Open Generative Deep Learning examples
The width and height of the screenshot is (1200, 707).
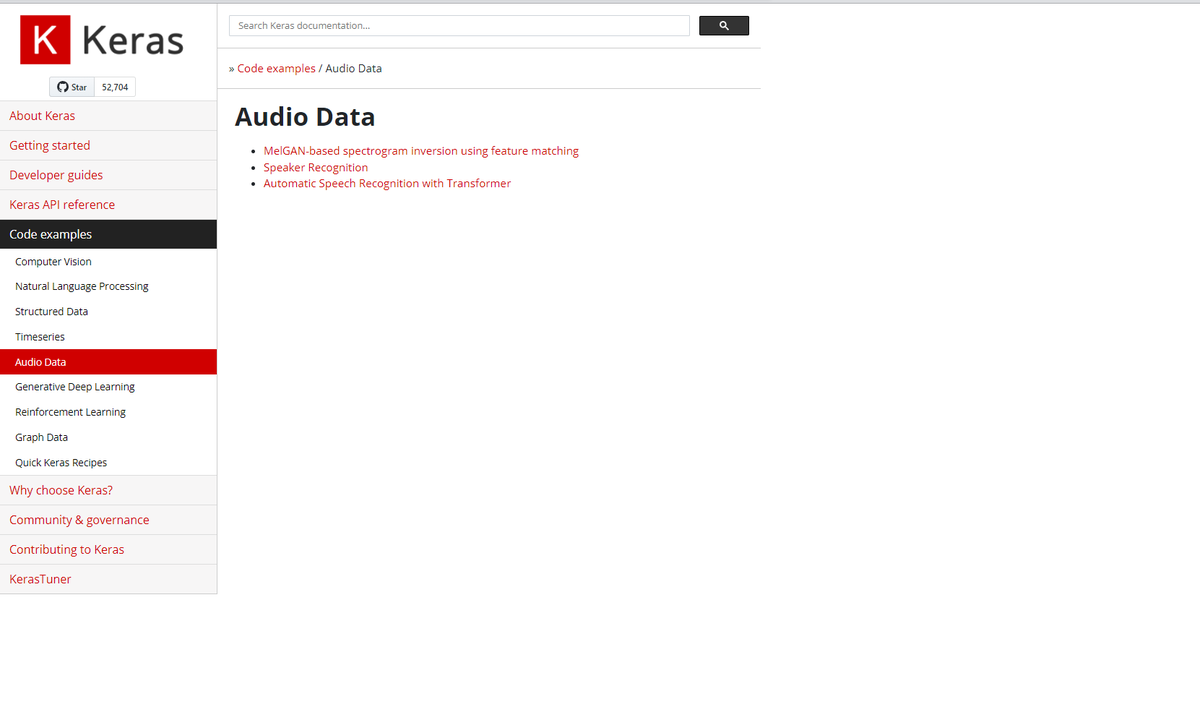tap(108, 387)
